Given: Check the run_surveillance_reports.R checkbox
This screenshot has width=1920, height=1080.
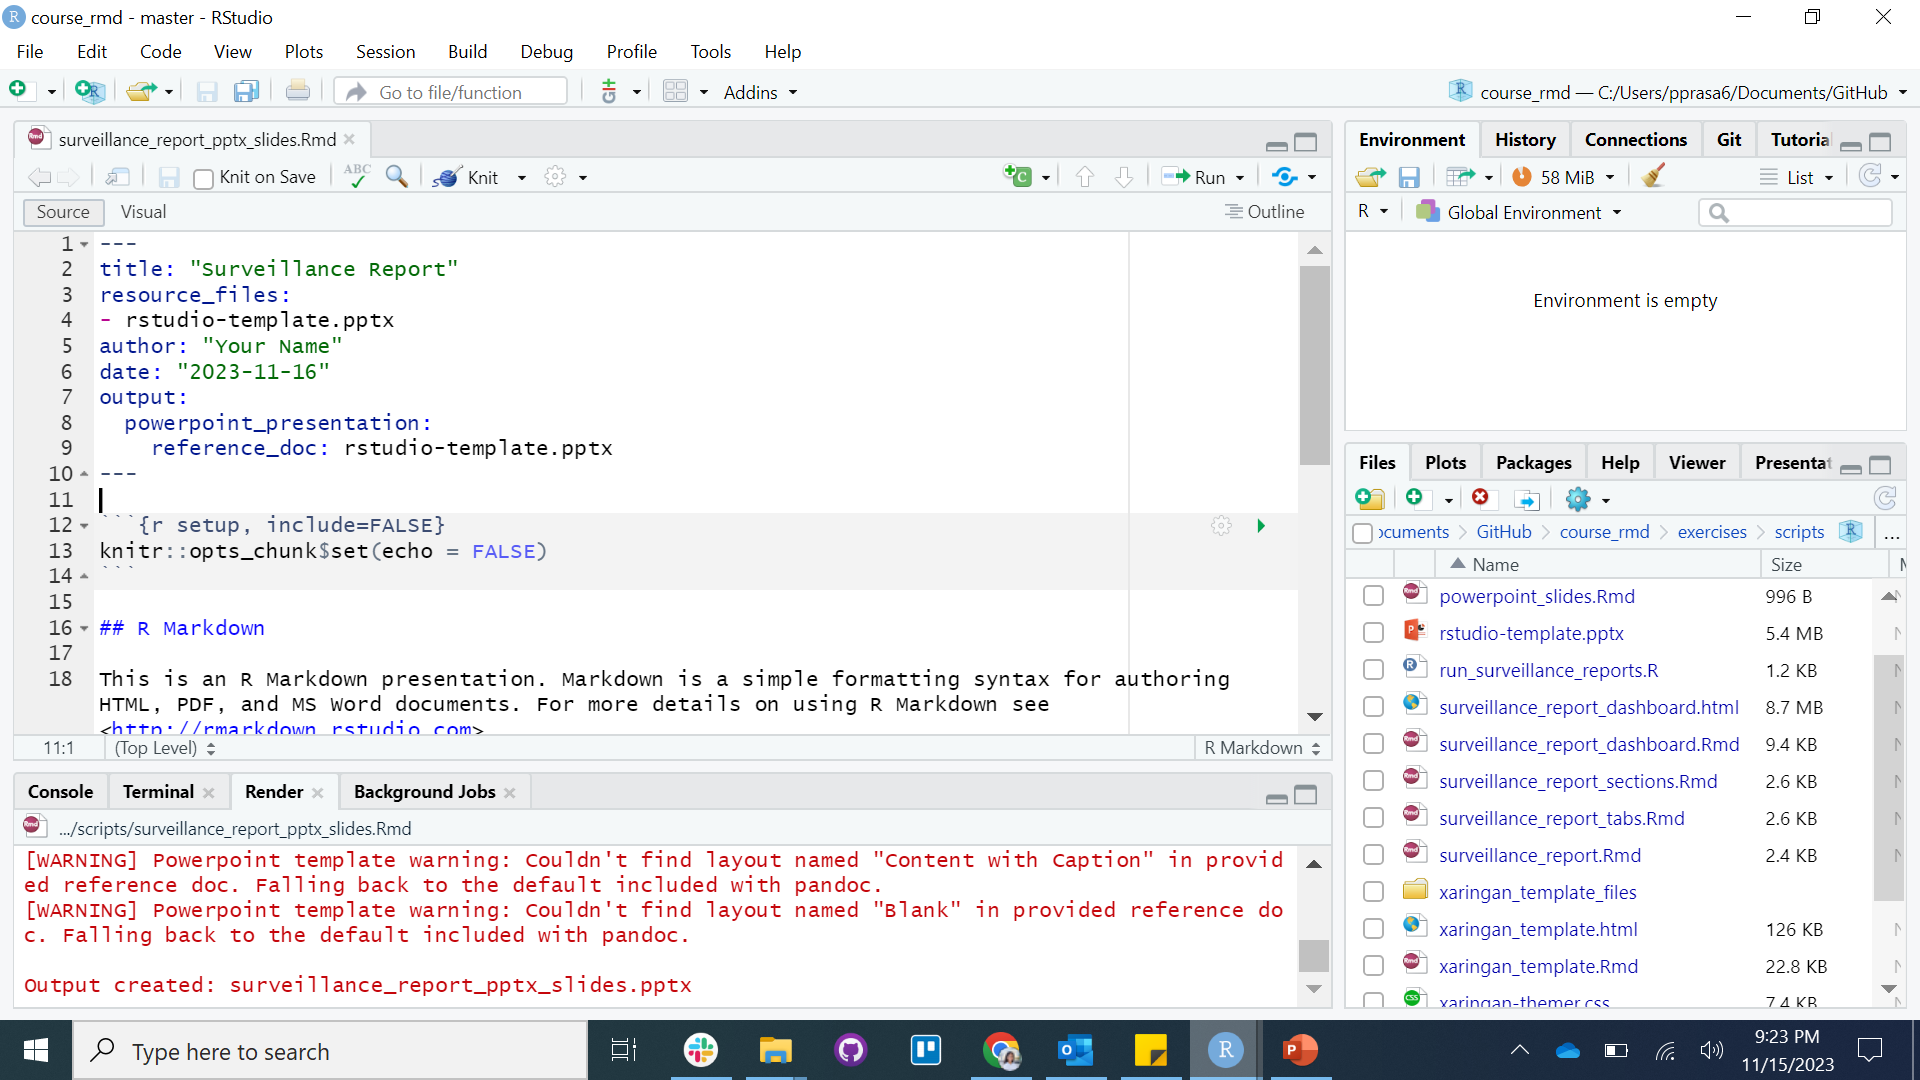Looking at the screenshot, I should coord(1373,670).
